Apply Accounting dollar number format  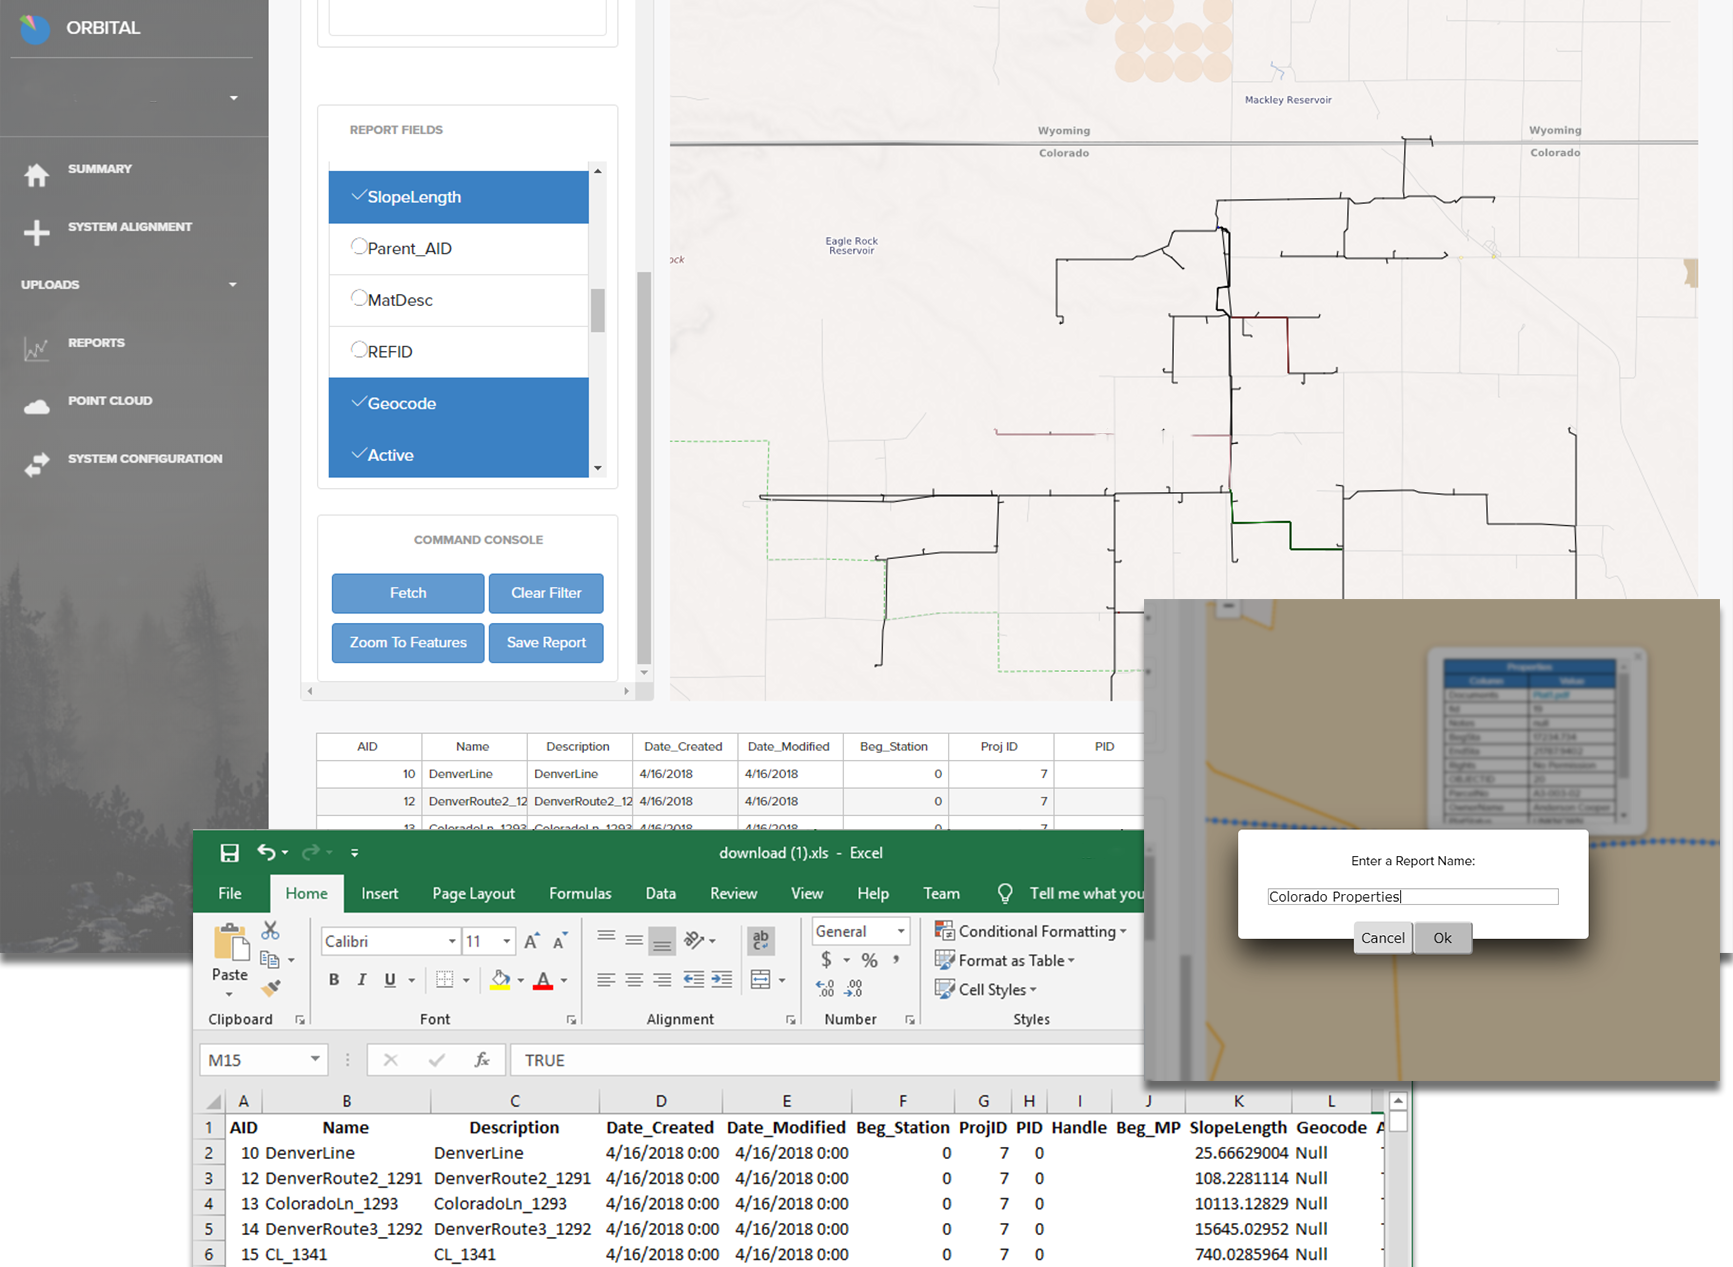826,960
